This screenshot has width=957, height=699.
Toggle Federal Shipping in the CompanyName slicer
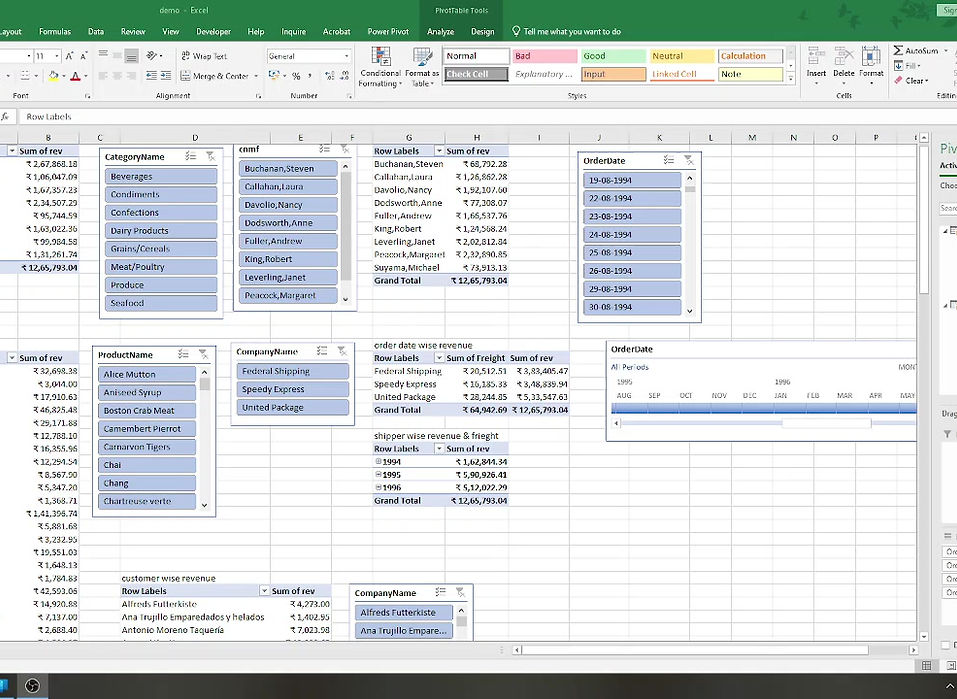tap(292, 371)
